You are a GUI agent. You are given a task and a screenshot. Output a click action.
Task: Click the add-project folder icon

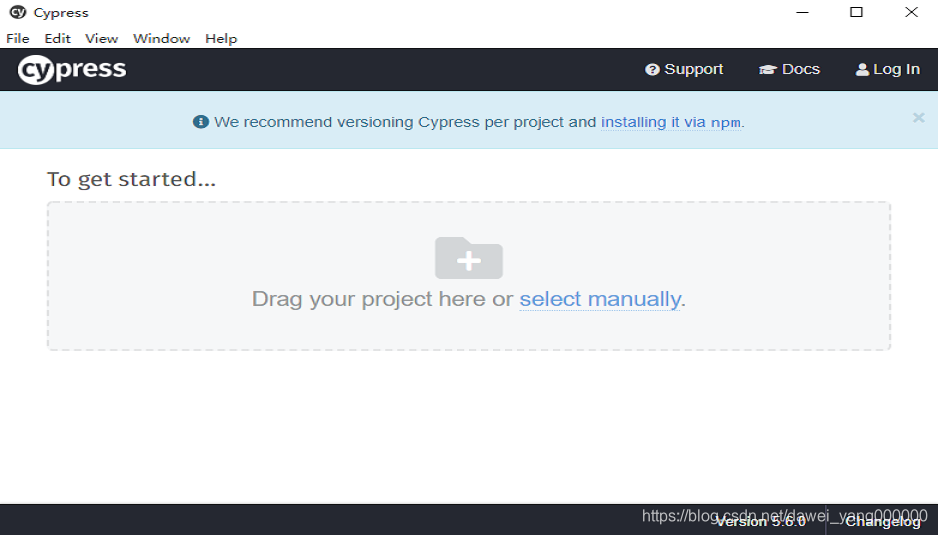(x=468, y=258)
